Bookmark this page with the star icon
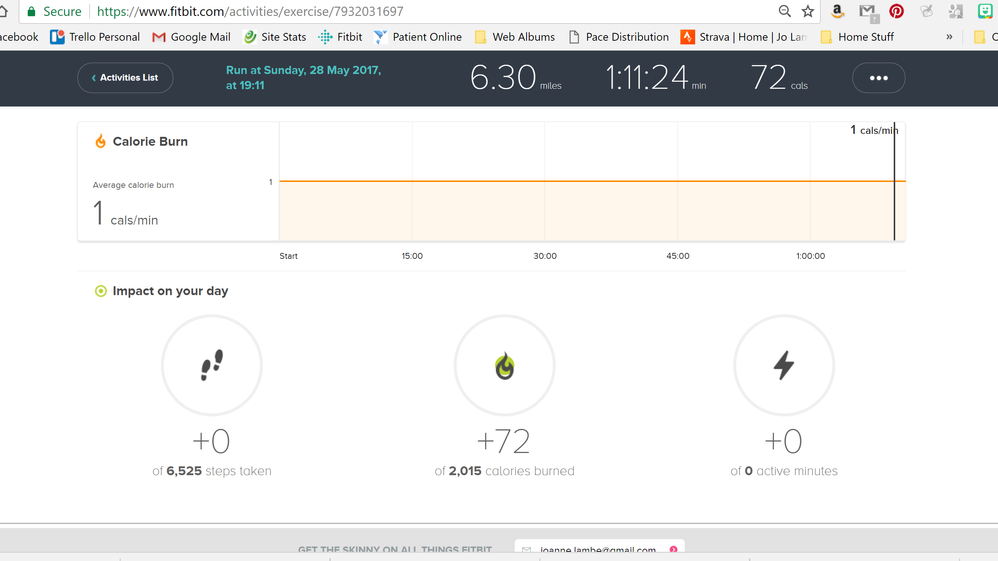The width and height of the screenshot is (998, 561). click(x=808, y=12)
